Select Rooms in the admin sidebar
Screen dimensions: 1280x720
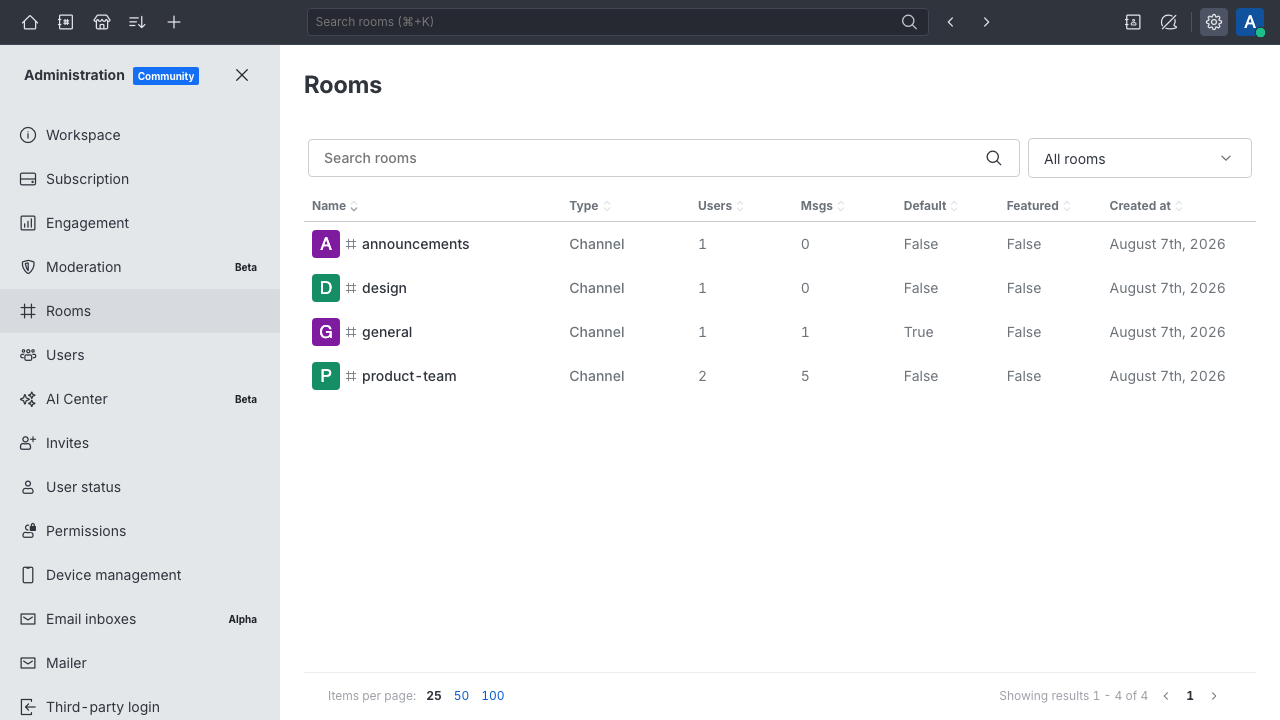[140, 311]
